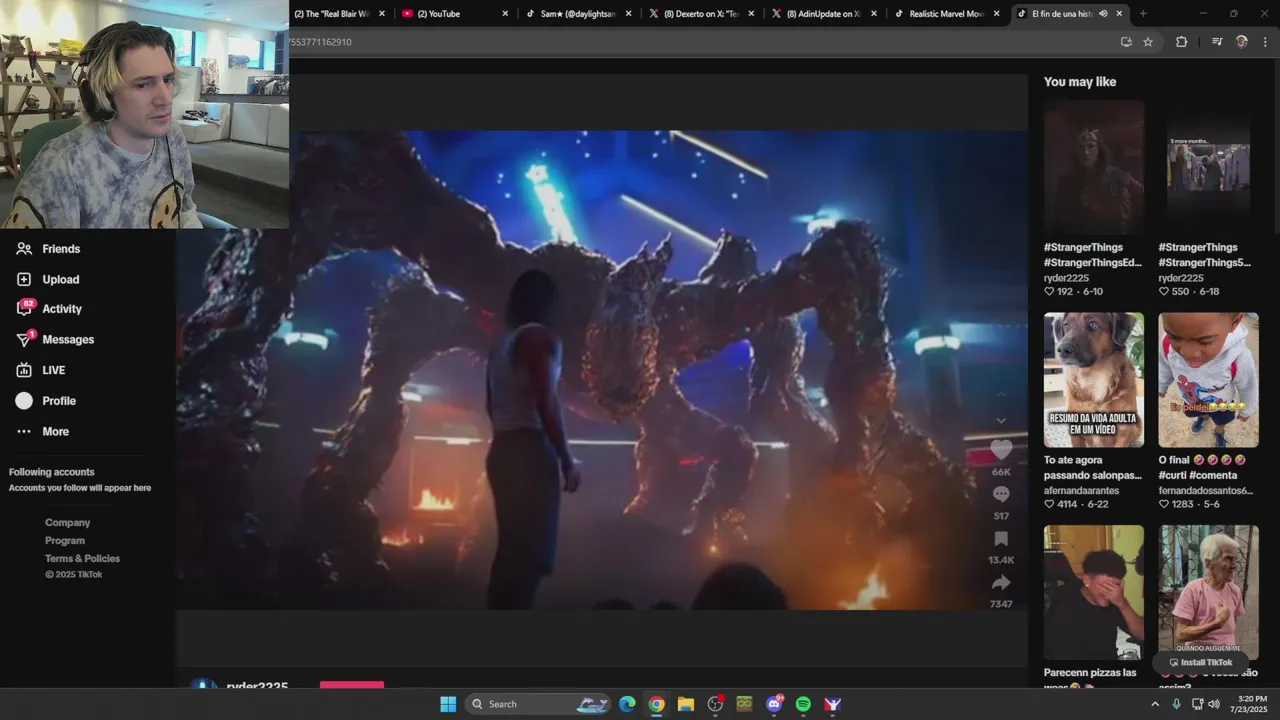
Task: Open the More options menu in the sidebar
Action: point(55,432)
